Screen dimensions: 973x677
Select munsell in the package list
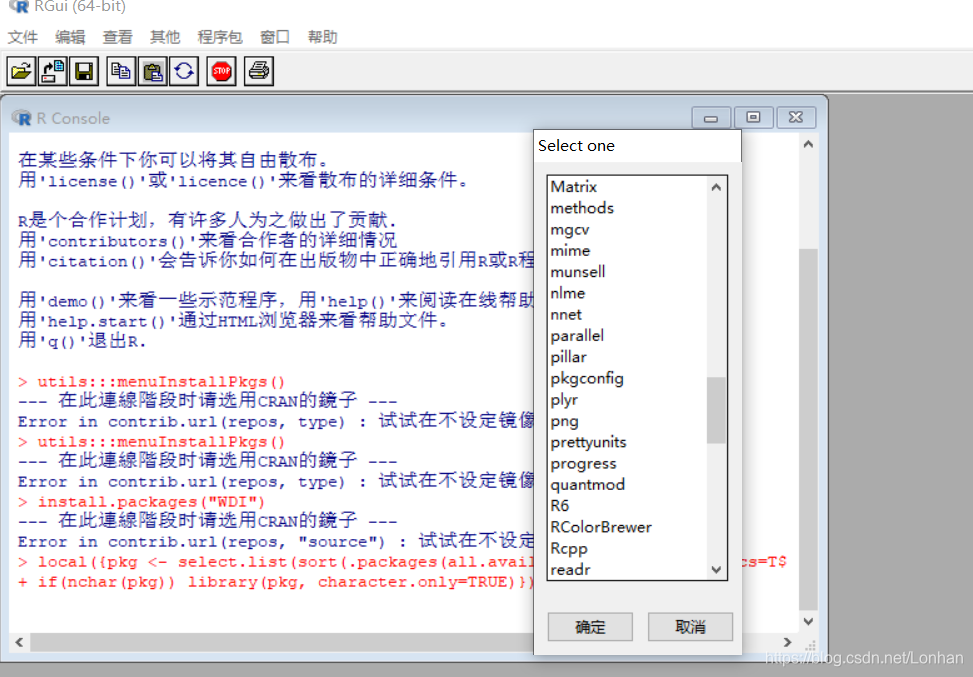tap(627, 272)
